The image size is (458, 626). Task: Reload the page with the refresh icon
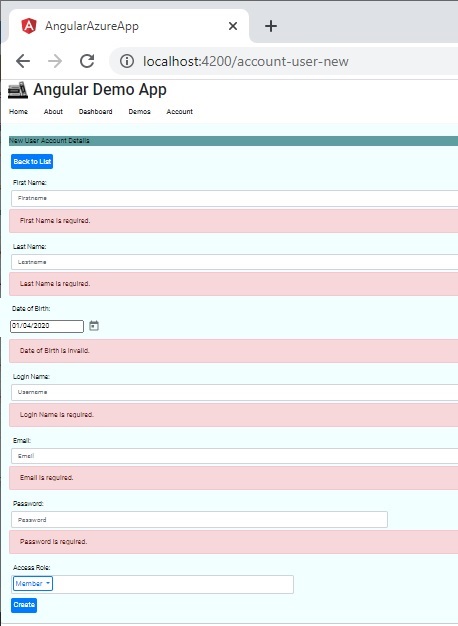point(87,61)
